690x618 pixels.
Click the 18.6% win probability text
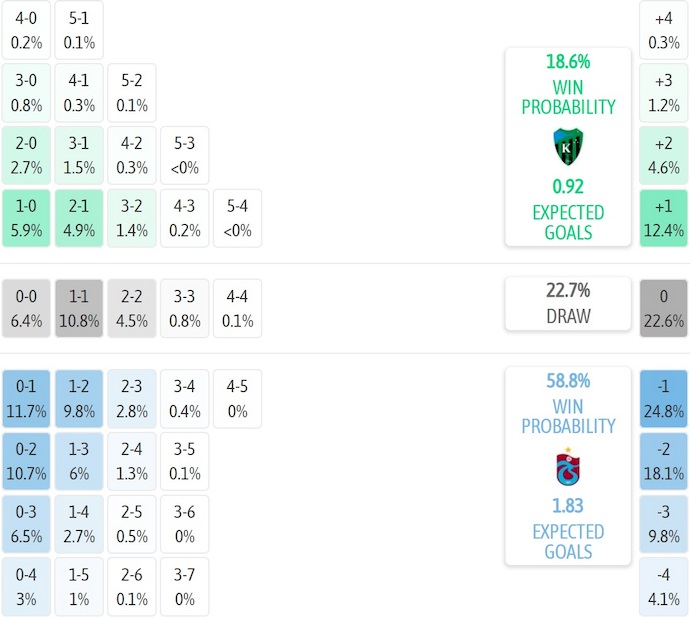tap(567, 62)
